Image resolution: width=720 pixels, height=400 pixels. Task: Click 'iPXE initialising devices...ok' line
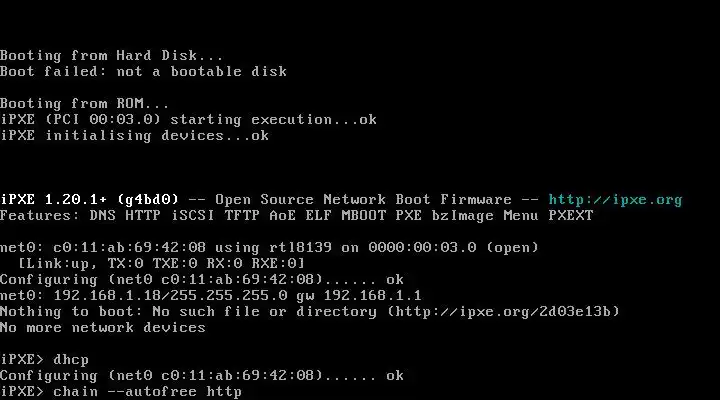click(134, 135)
